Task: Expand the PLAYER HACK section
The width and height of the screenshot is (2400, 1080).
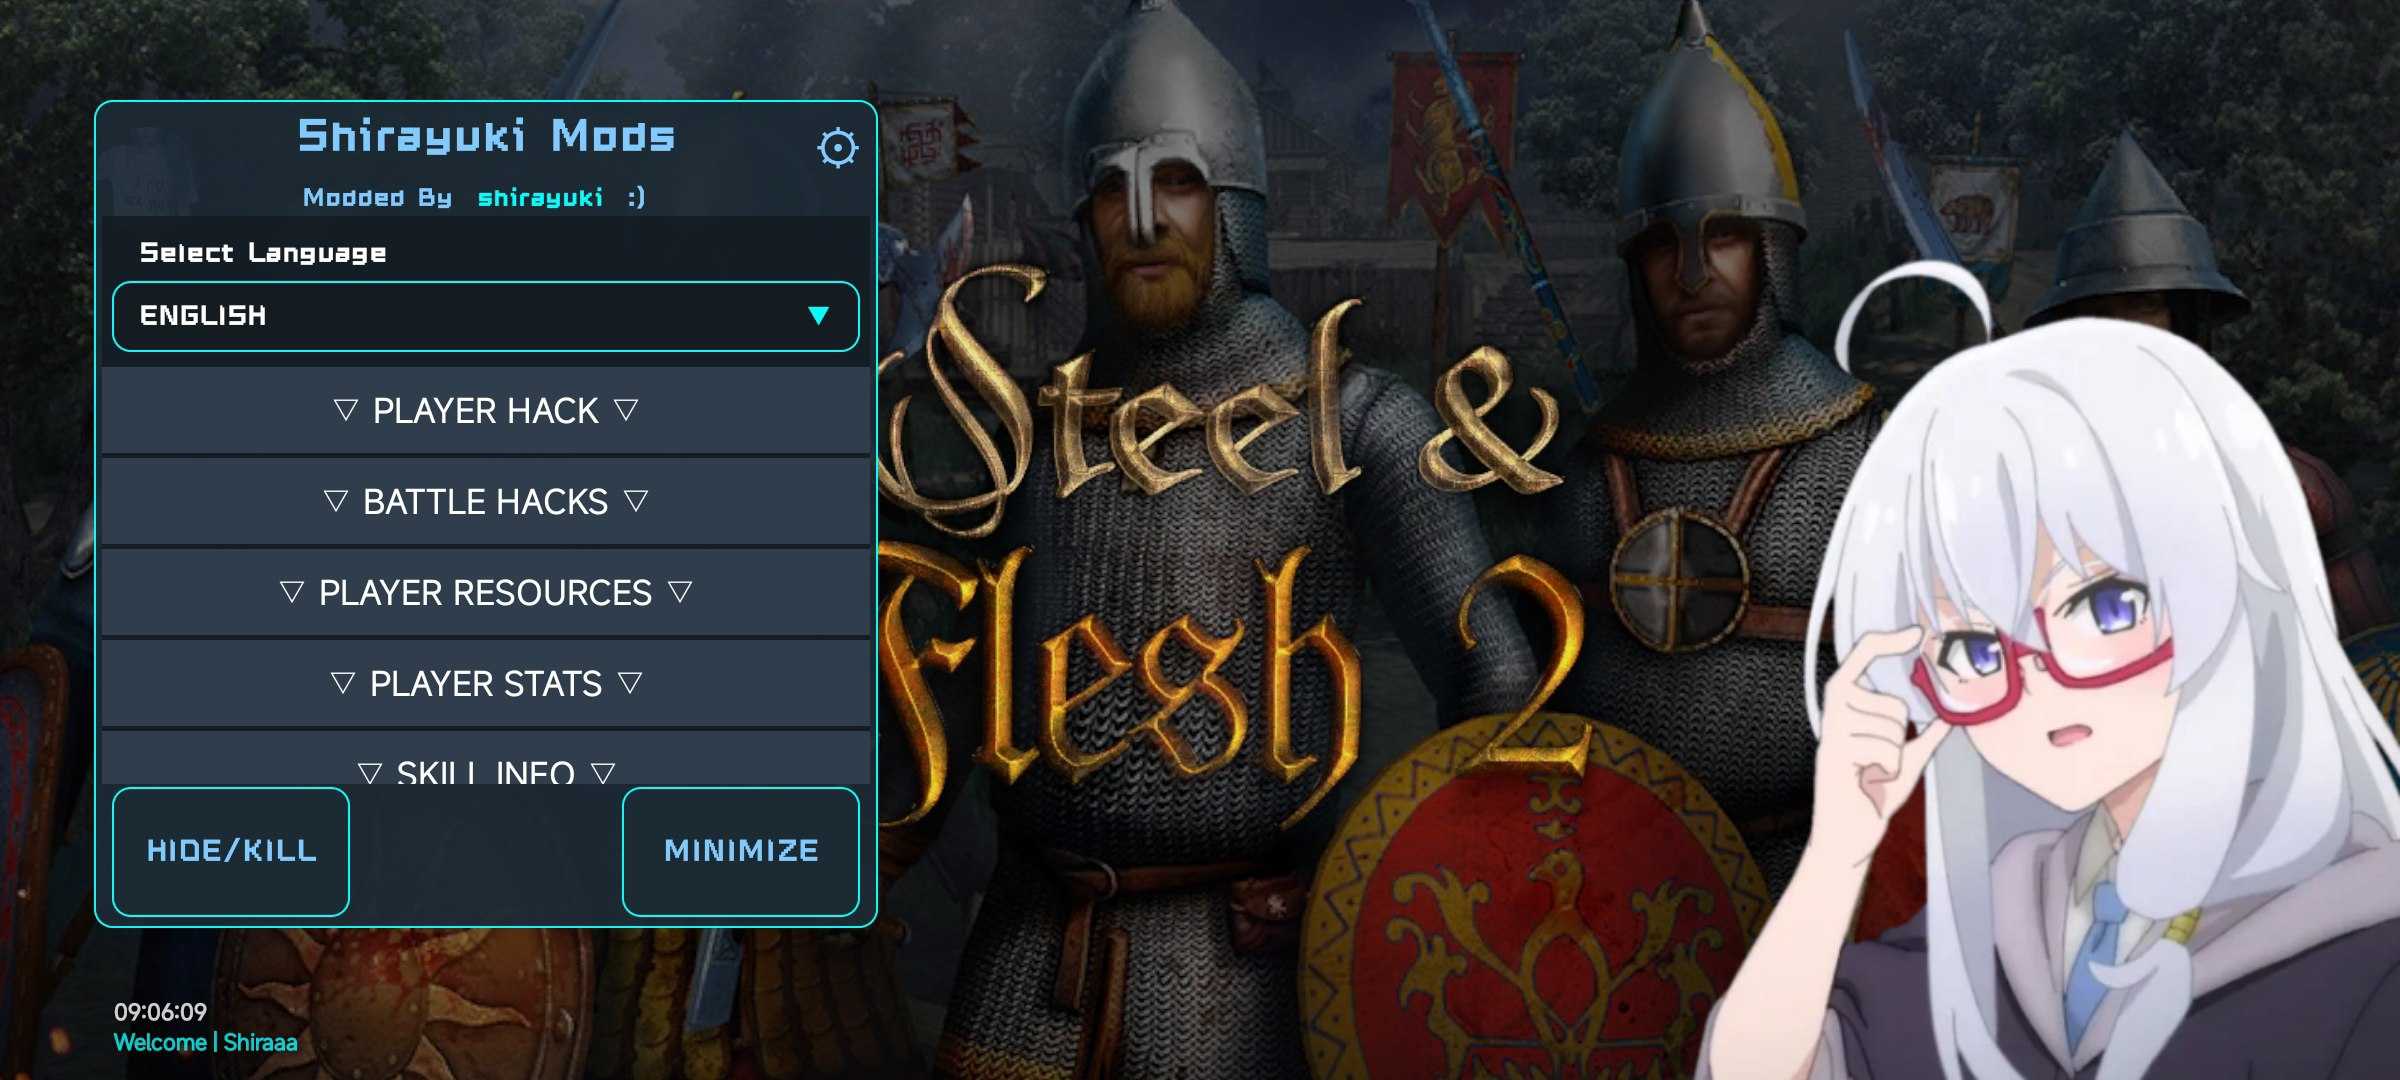Action: pyautogui.click(x=485, y=411)
